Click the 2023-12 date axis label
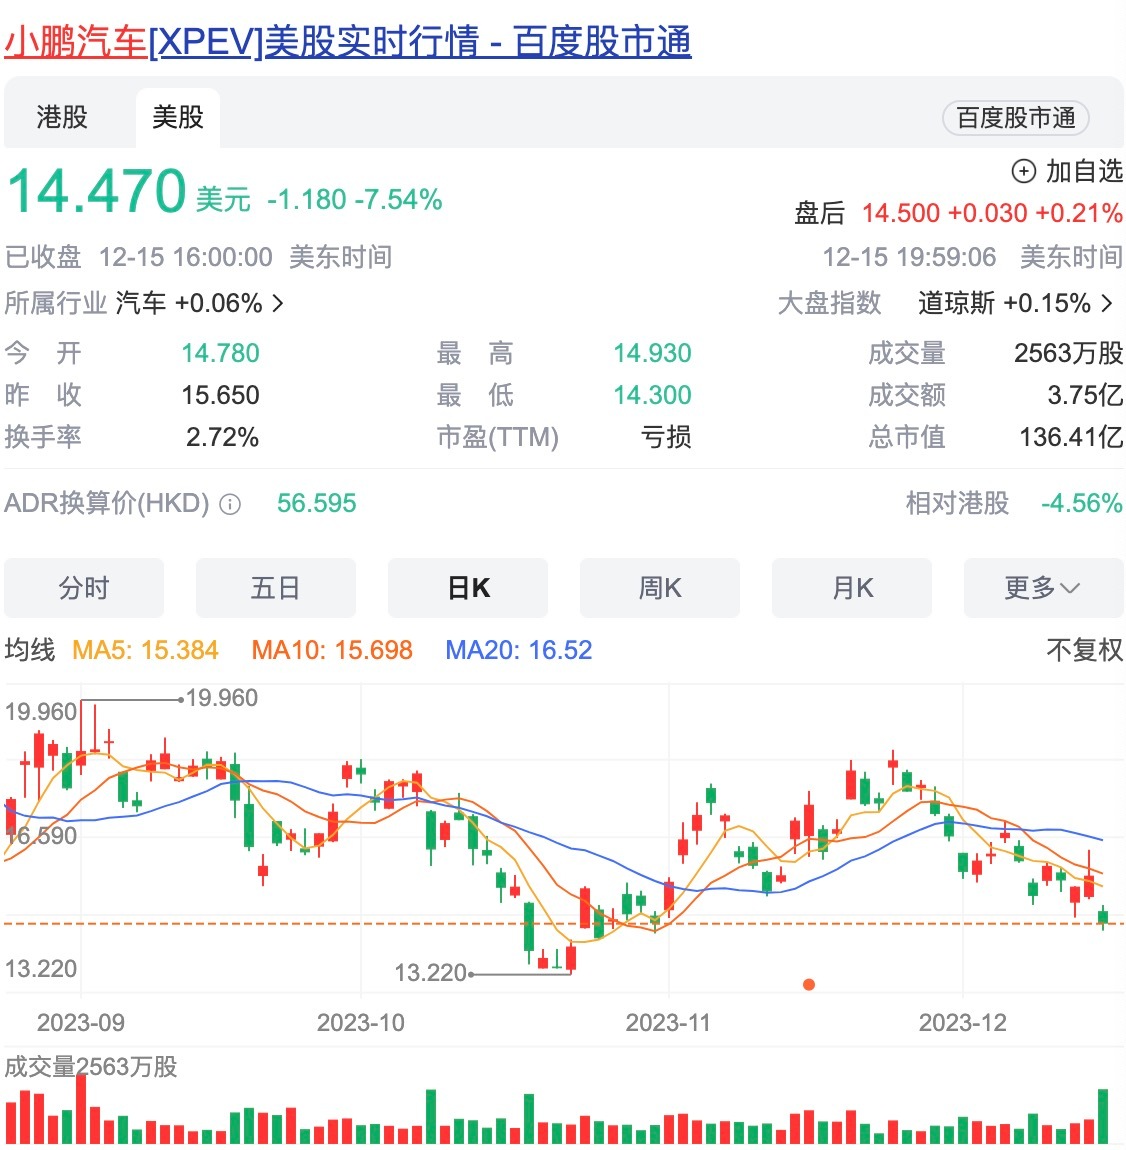The height and width of the screenshot is (1150, 1126). 962,1022
